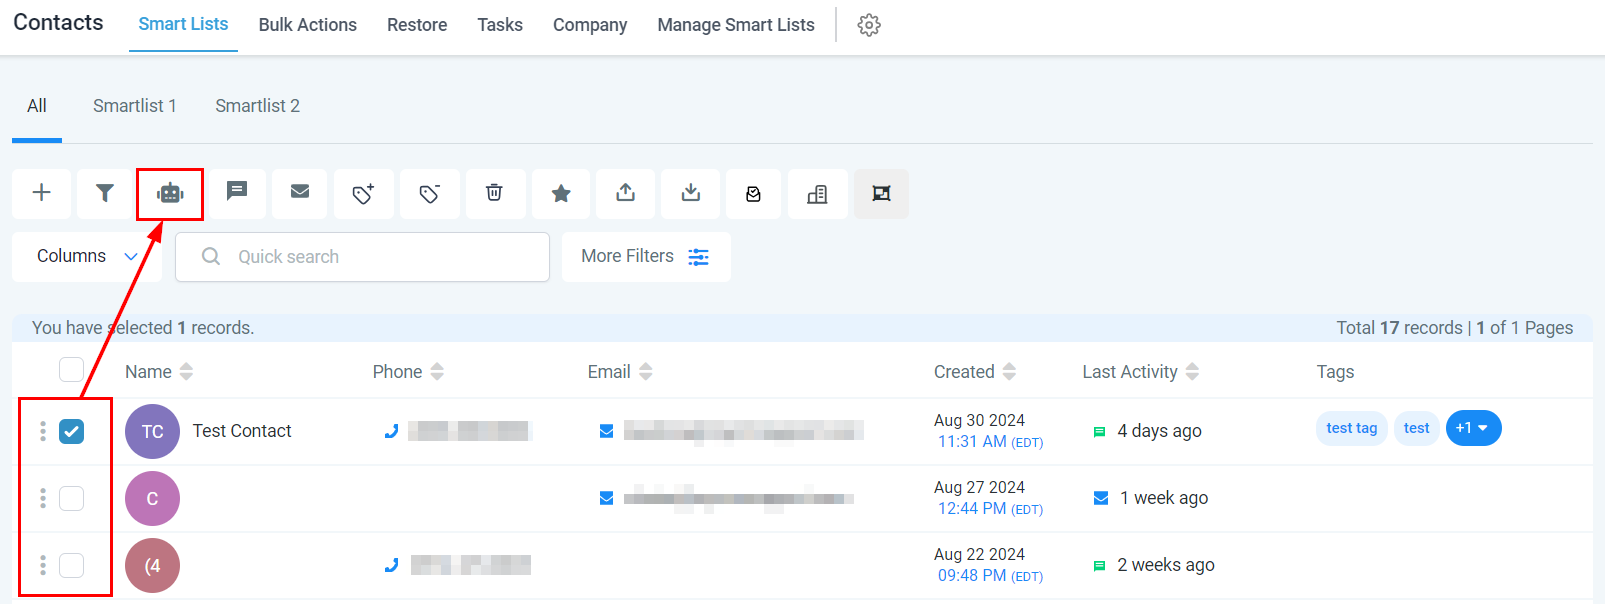Viewport: 1605px width, 604px height.
Task: Click the star review icon in toolbar
Action: tap(561, 193)
